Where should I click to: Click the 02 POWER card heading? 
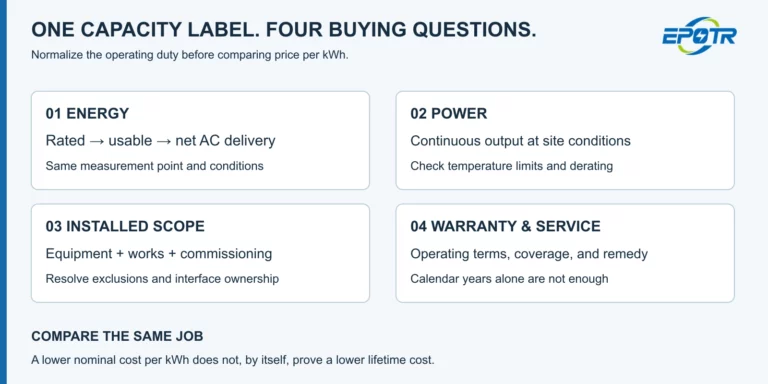pos(449,114)
